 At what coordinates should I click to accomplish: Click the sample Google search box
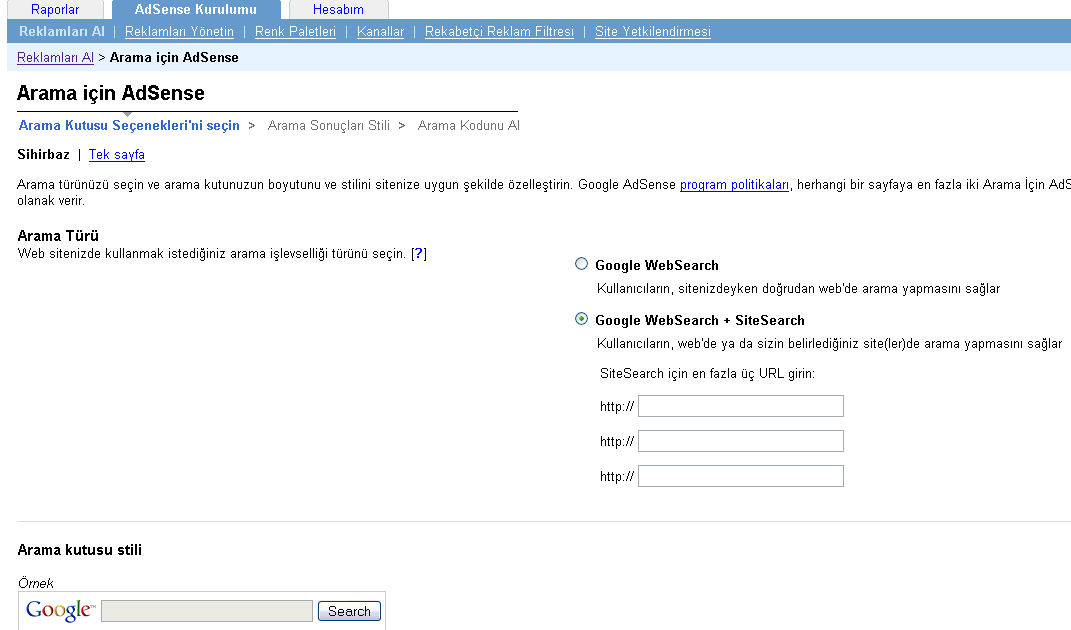tap(207, 611)
